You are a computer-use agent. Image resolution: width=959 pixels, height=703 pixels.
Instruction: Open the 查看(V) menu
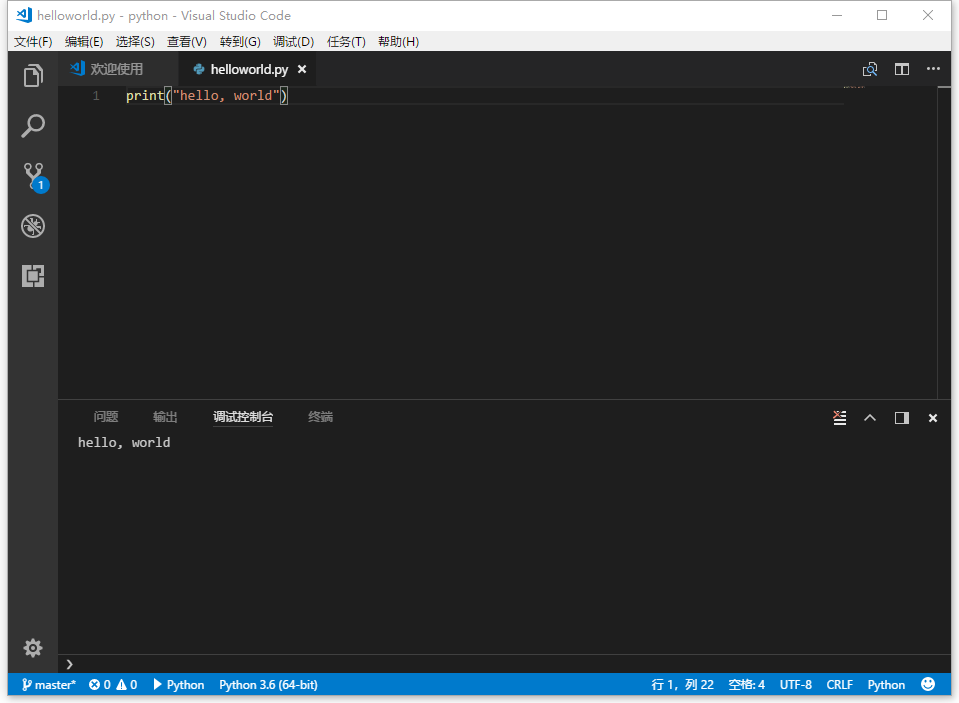pyautogui.click(x=187, y=42)
